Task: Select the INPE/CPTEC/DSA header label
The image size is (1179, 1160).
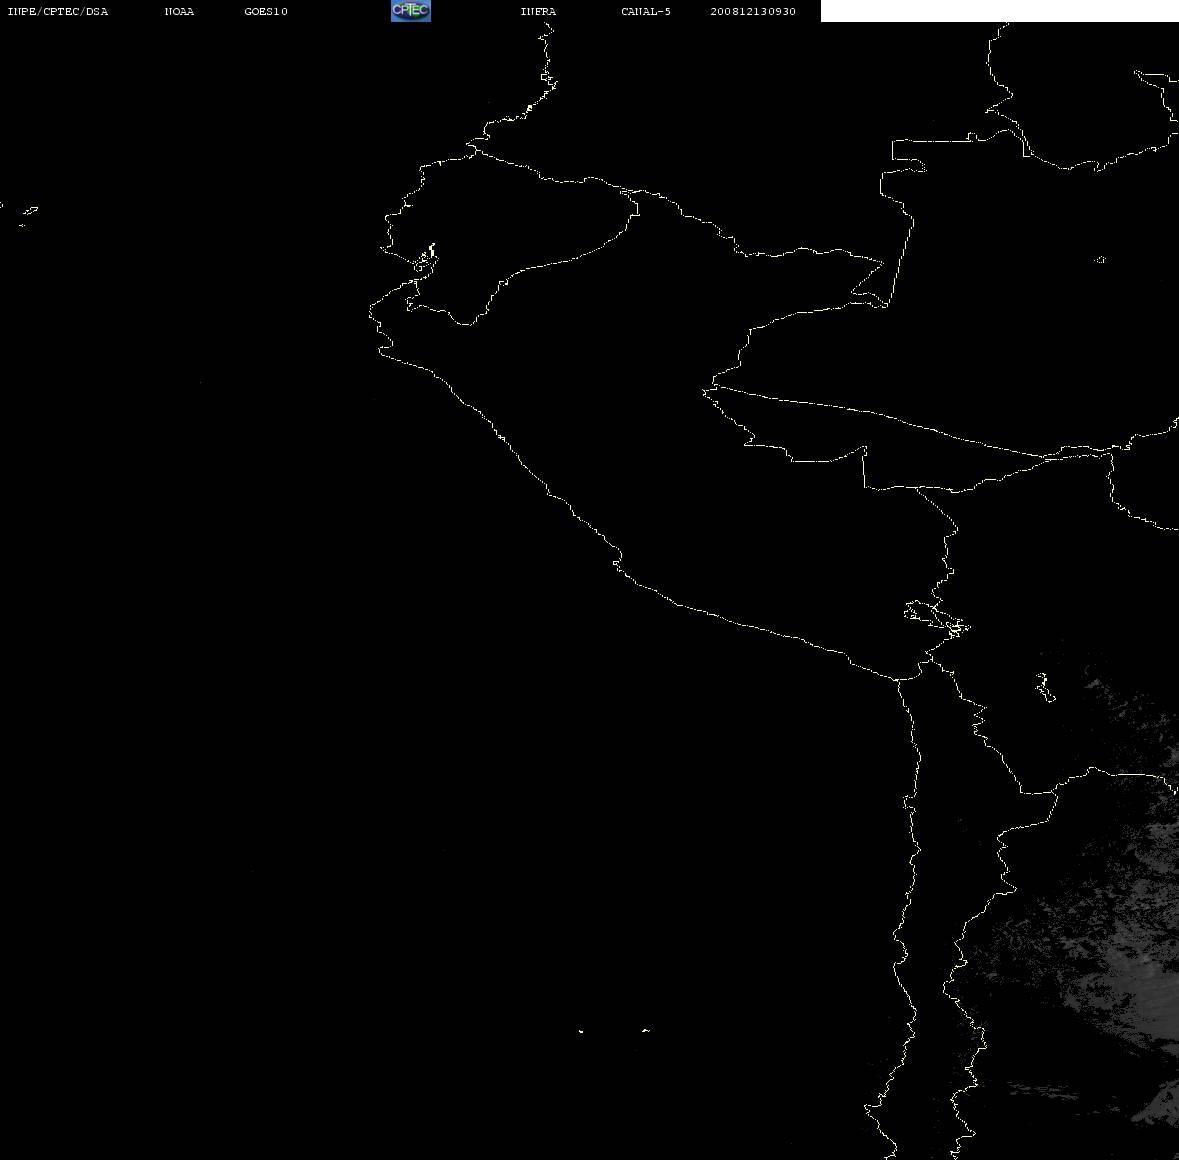Action: (57, 11)
